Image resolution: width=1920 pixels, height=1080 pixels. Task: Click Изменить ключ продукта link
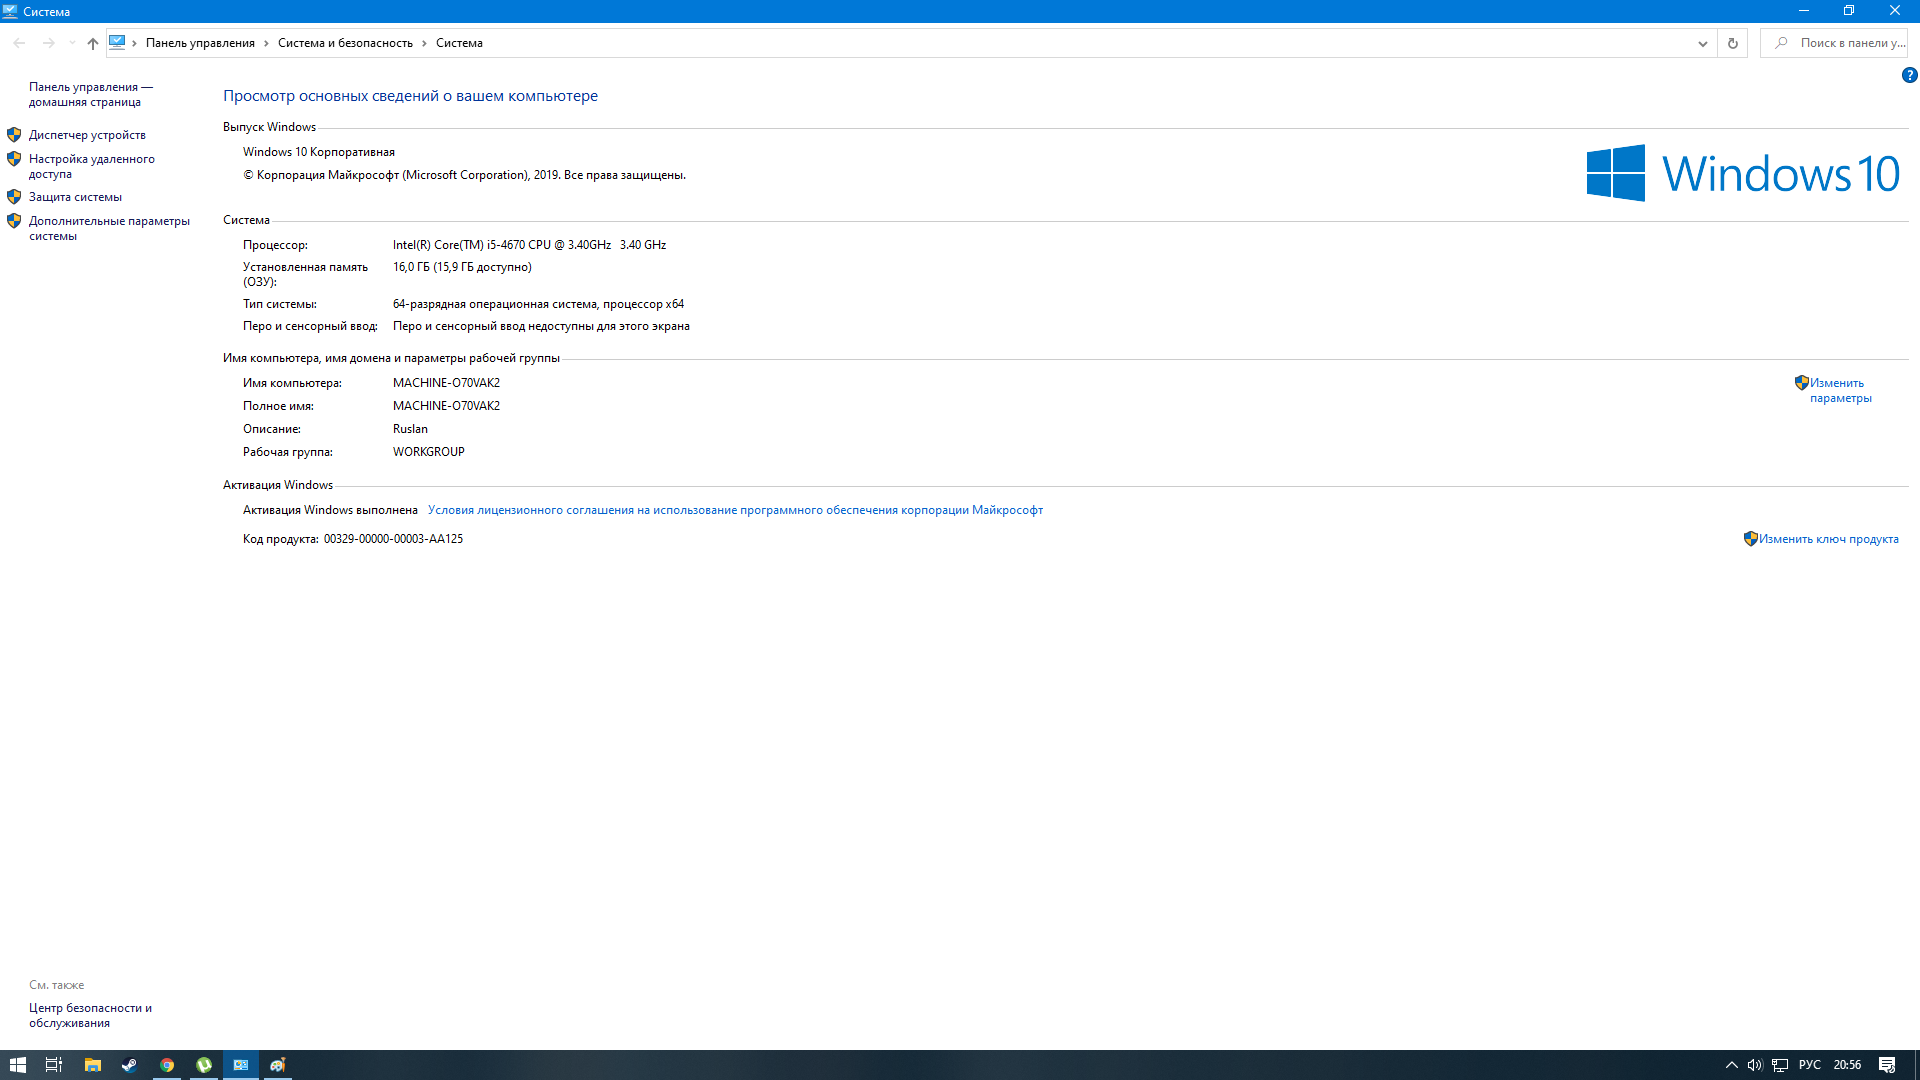(1828, 539)
